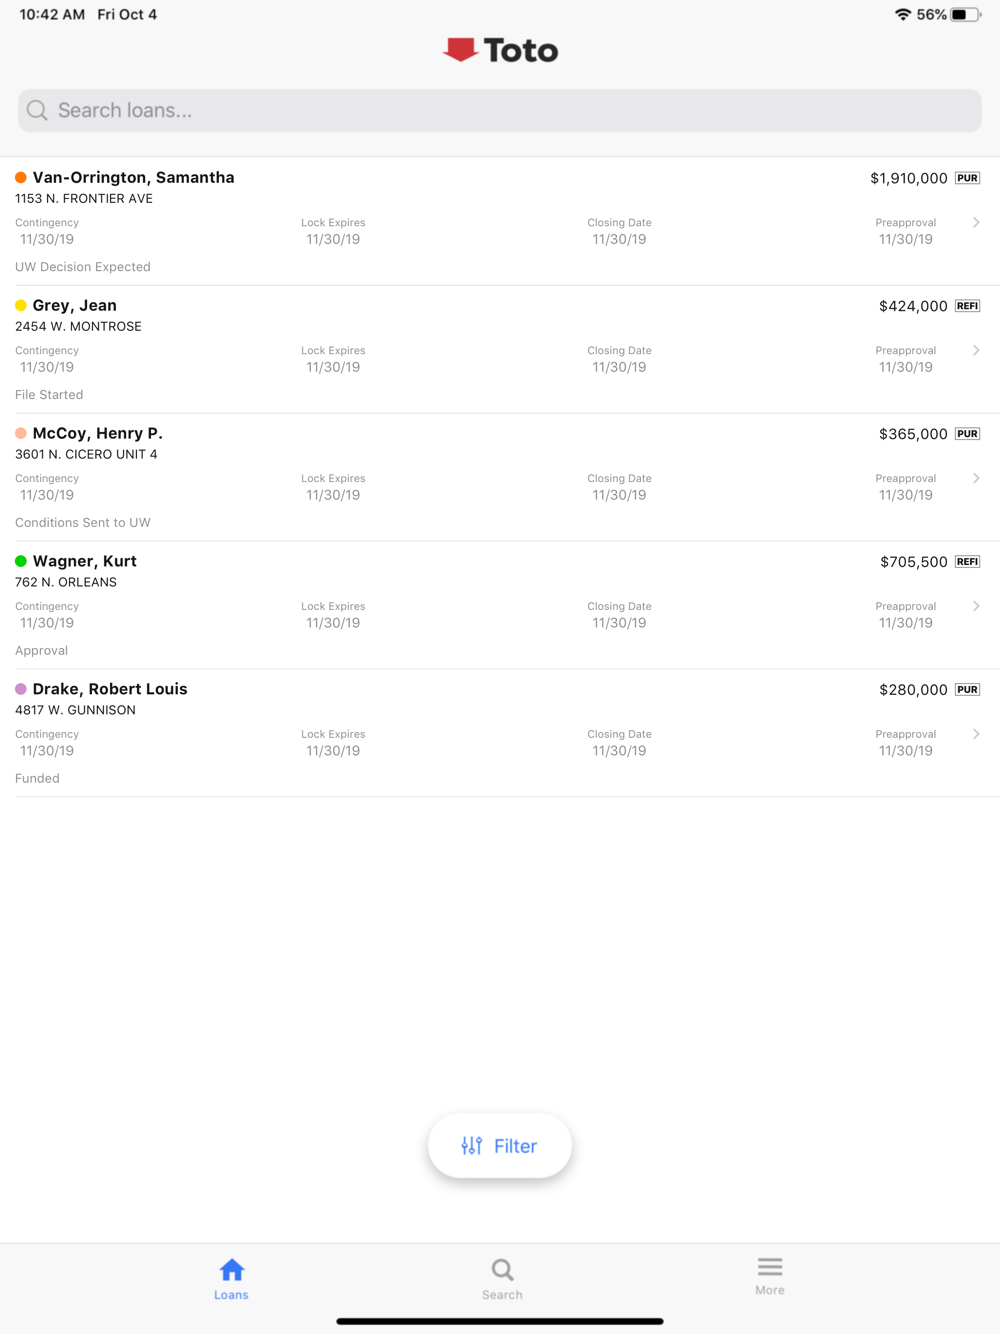The width and height of the screenshot is (1000, 1334).
Task: Open the Filter button
Action: pos(500,1146)
